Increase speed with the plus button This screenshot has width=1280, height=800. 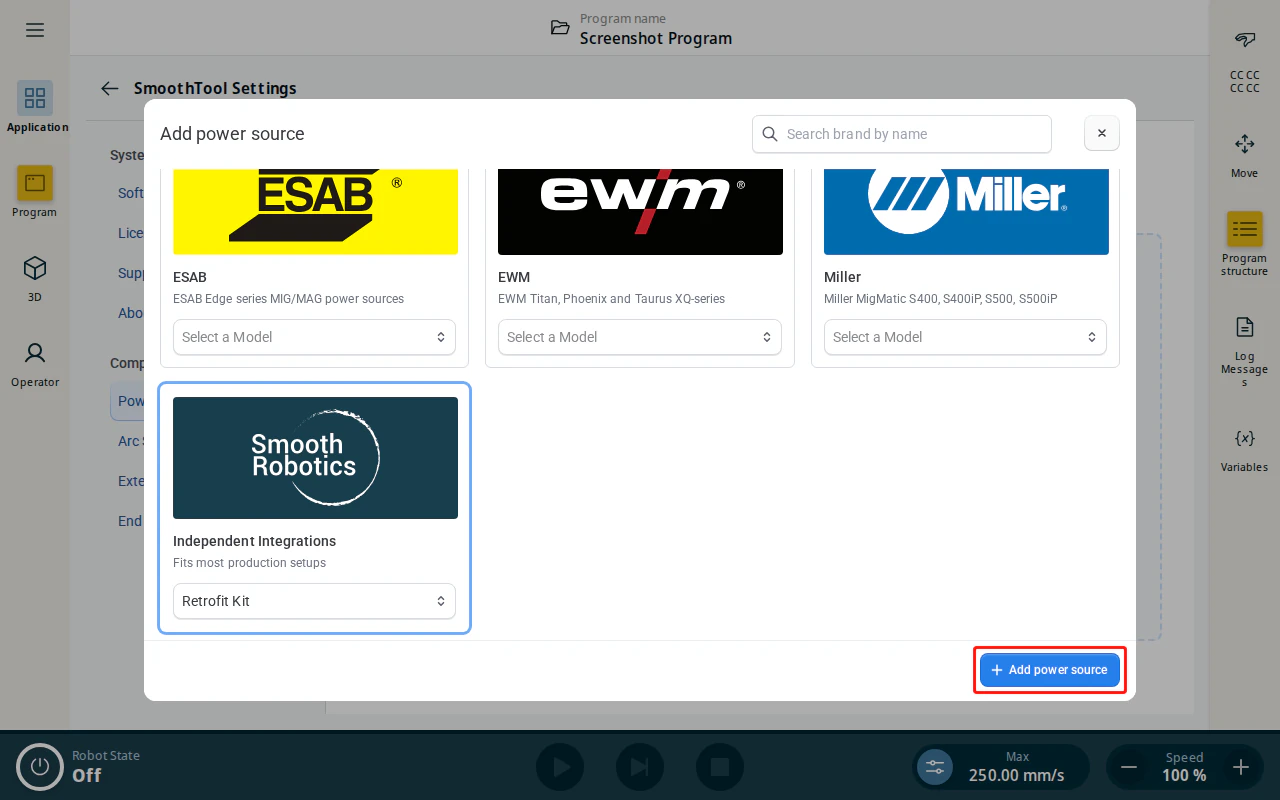coord(1241,767)
